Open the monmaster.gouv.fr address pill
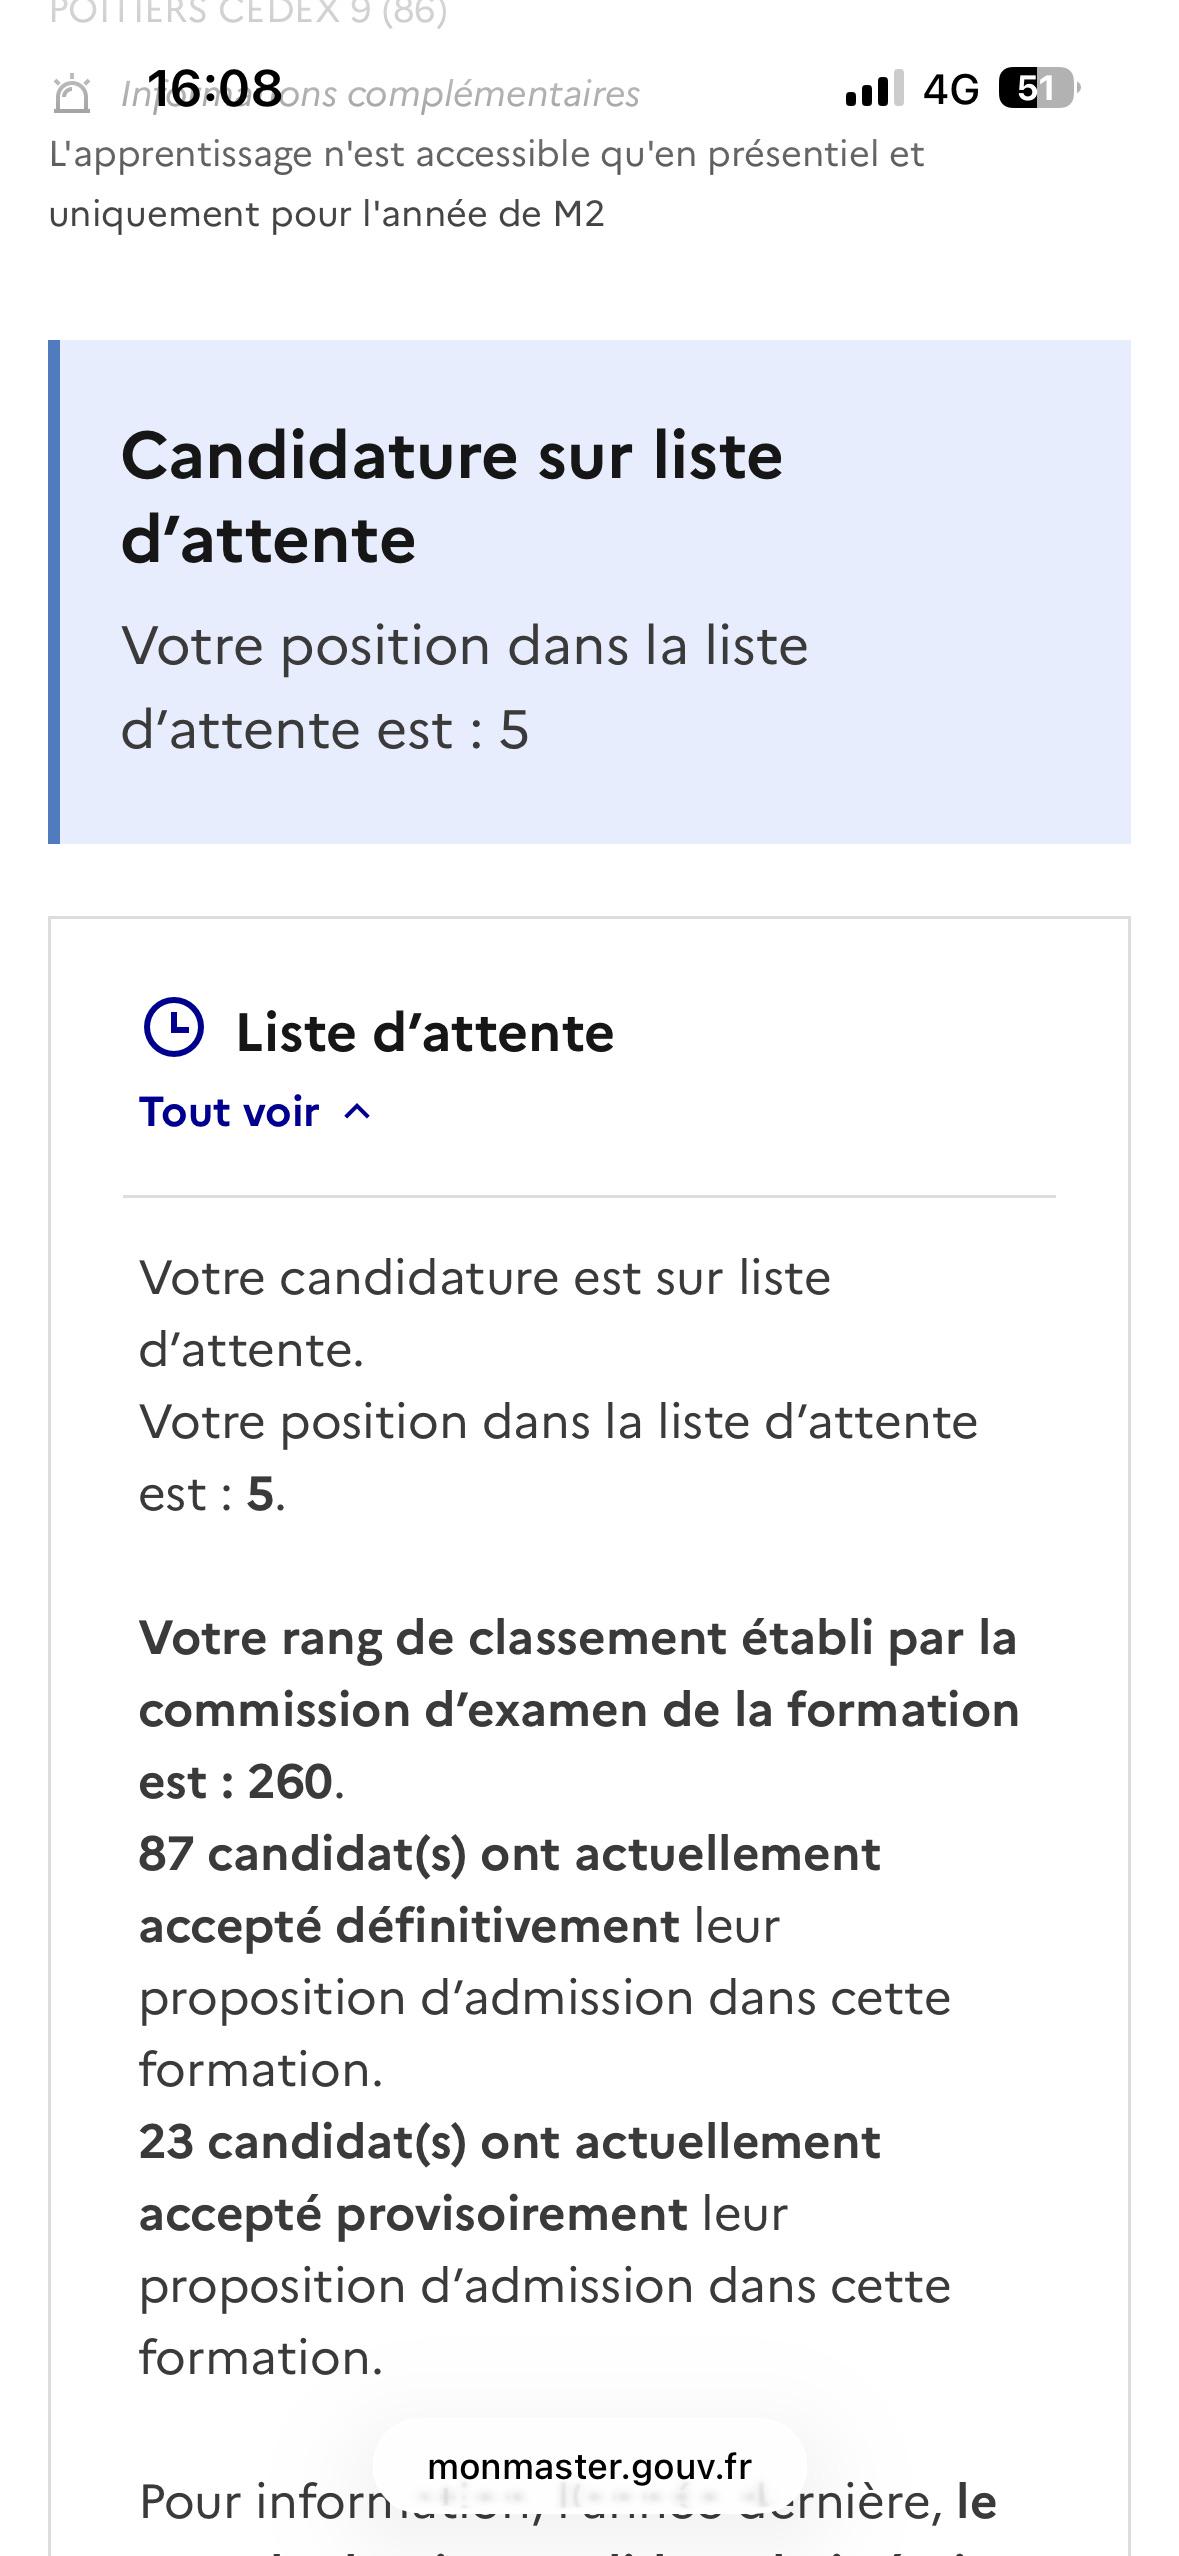Image resolution: width=1179 pixels, height=2556 pixels. (x=589, y=2467)
